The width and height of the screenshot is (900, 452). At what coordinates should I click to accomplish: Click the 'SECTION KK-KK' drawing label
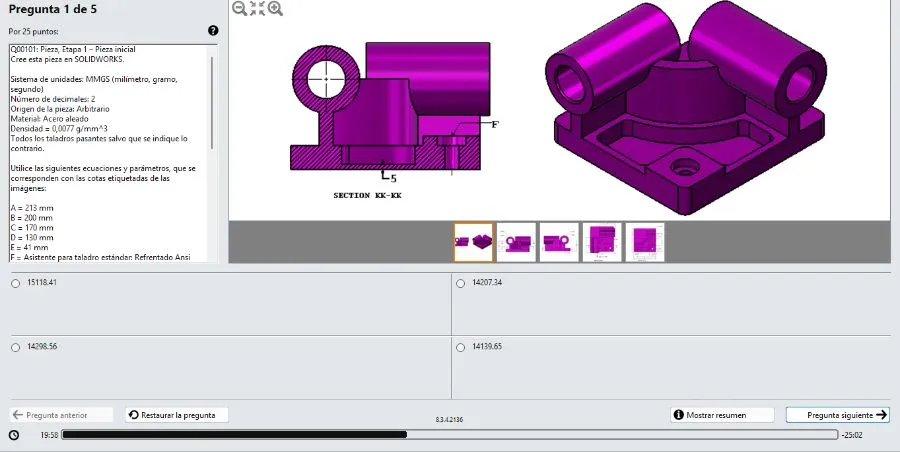[367, 195]
